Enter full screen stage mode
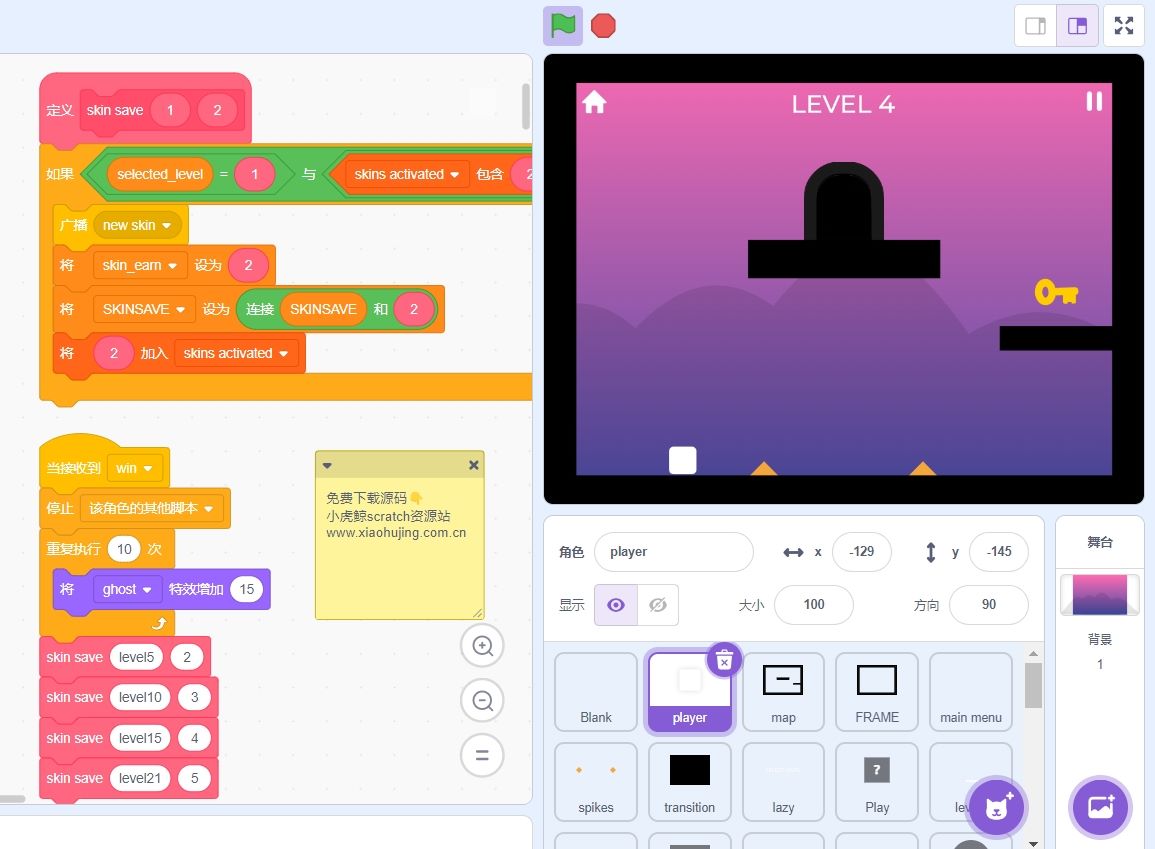Viewport: 1155px width, 849px height. point(1123,26)
